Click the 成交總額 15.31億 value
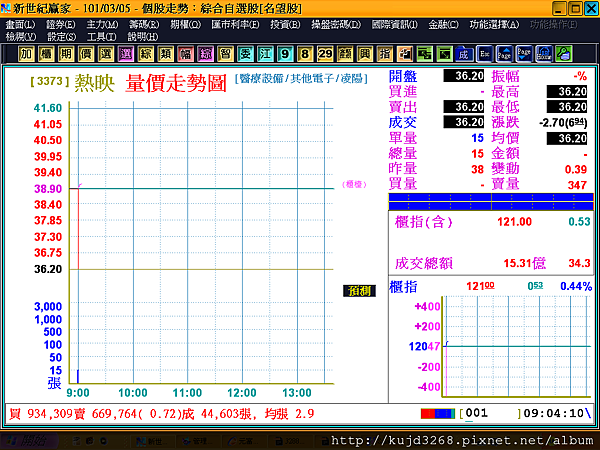 click(525, 263)
